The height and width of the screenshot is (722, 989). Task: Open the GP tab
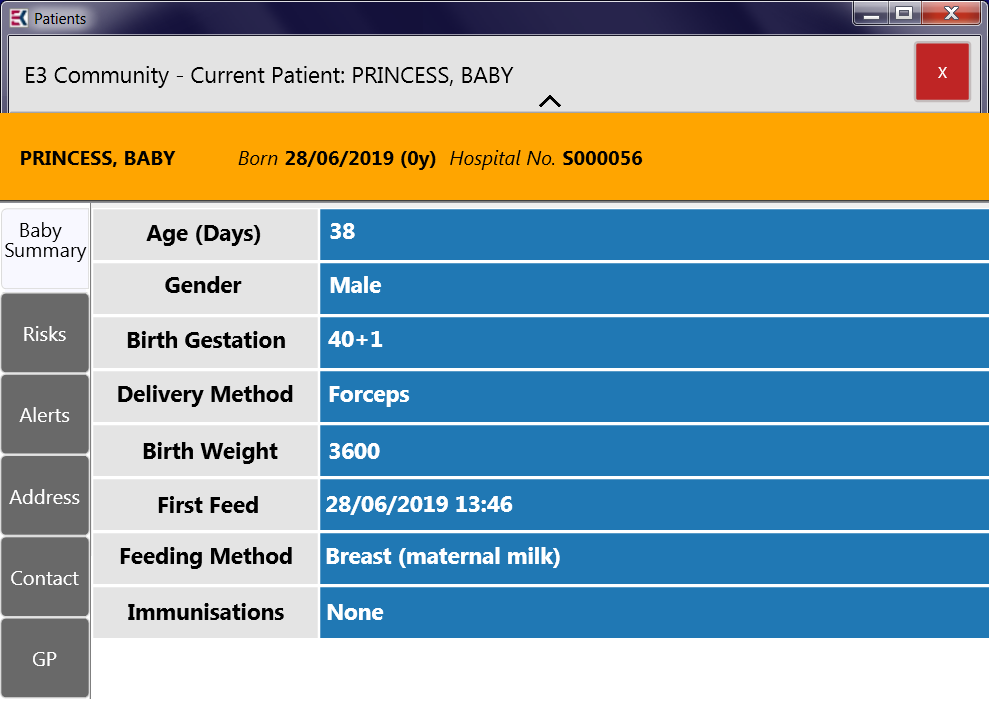click(x=45, y=658)
